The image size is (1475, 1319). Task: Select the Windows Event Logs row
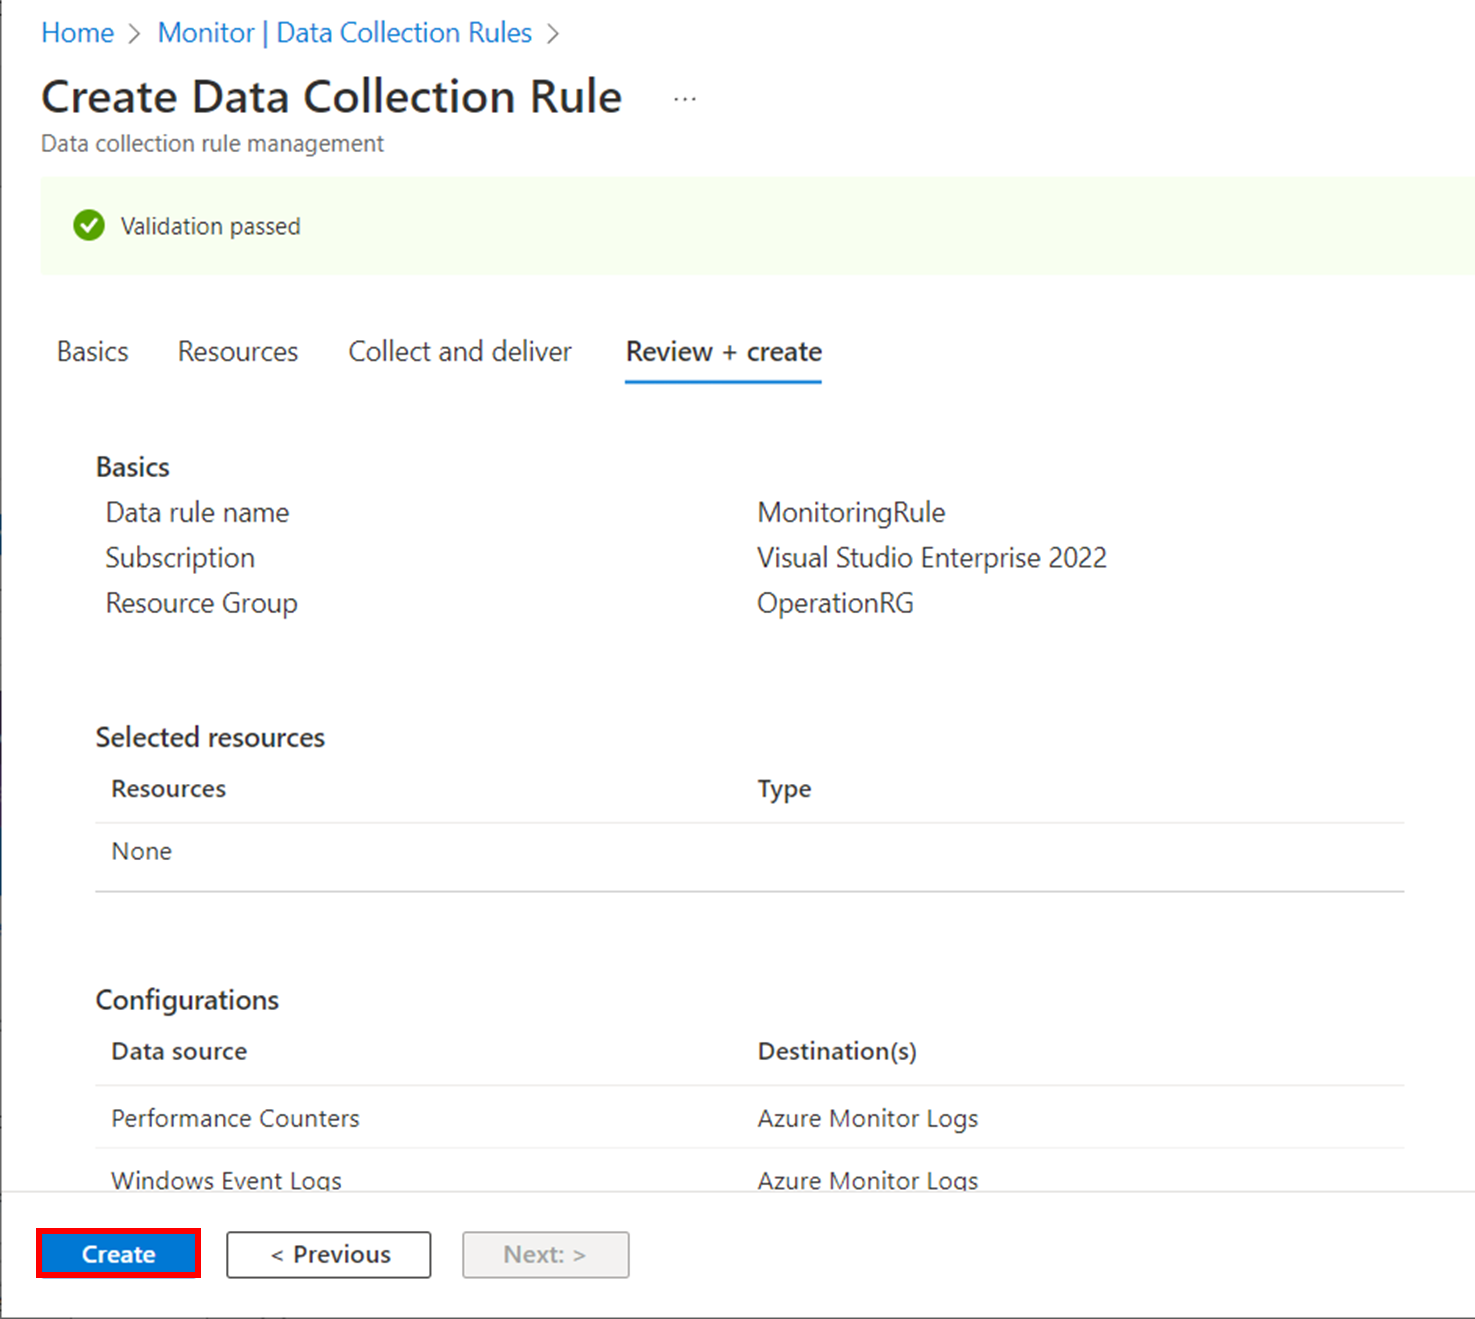click(x=226, y=1180)
